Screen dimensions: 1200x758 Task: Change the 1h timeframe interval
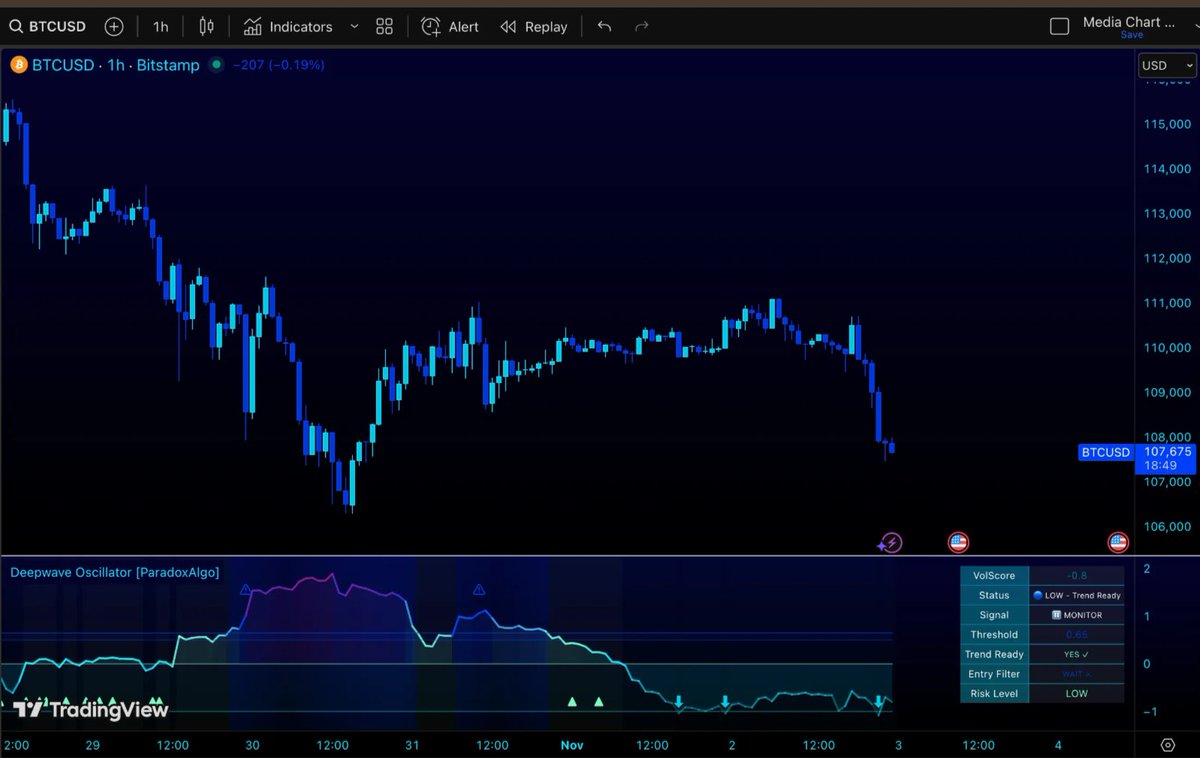(160, 27)
